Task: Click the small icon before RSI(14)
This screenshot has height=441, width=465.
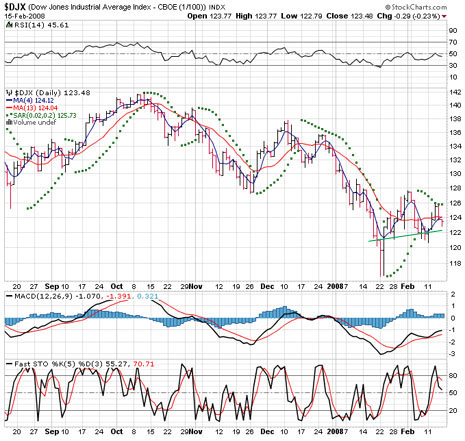Action: (9, 25)
